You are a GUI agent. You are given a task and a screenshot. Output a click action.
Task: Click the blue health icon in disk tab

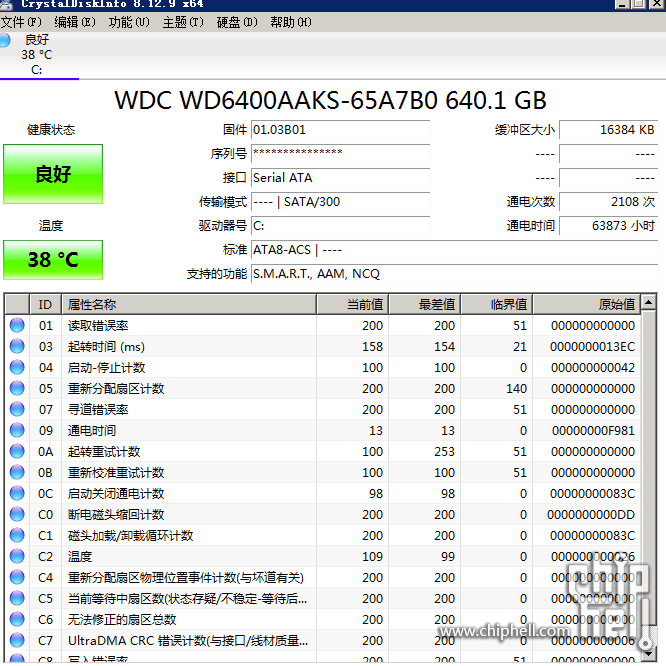(x=5, y=40)
